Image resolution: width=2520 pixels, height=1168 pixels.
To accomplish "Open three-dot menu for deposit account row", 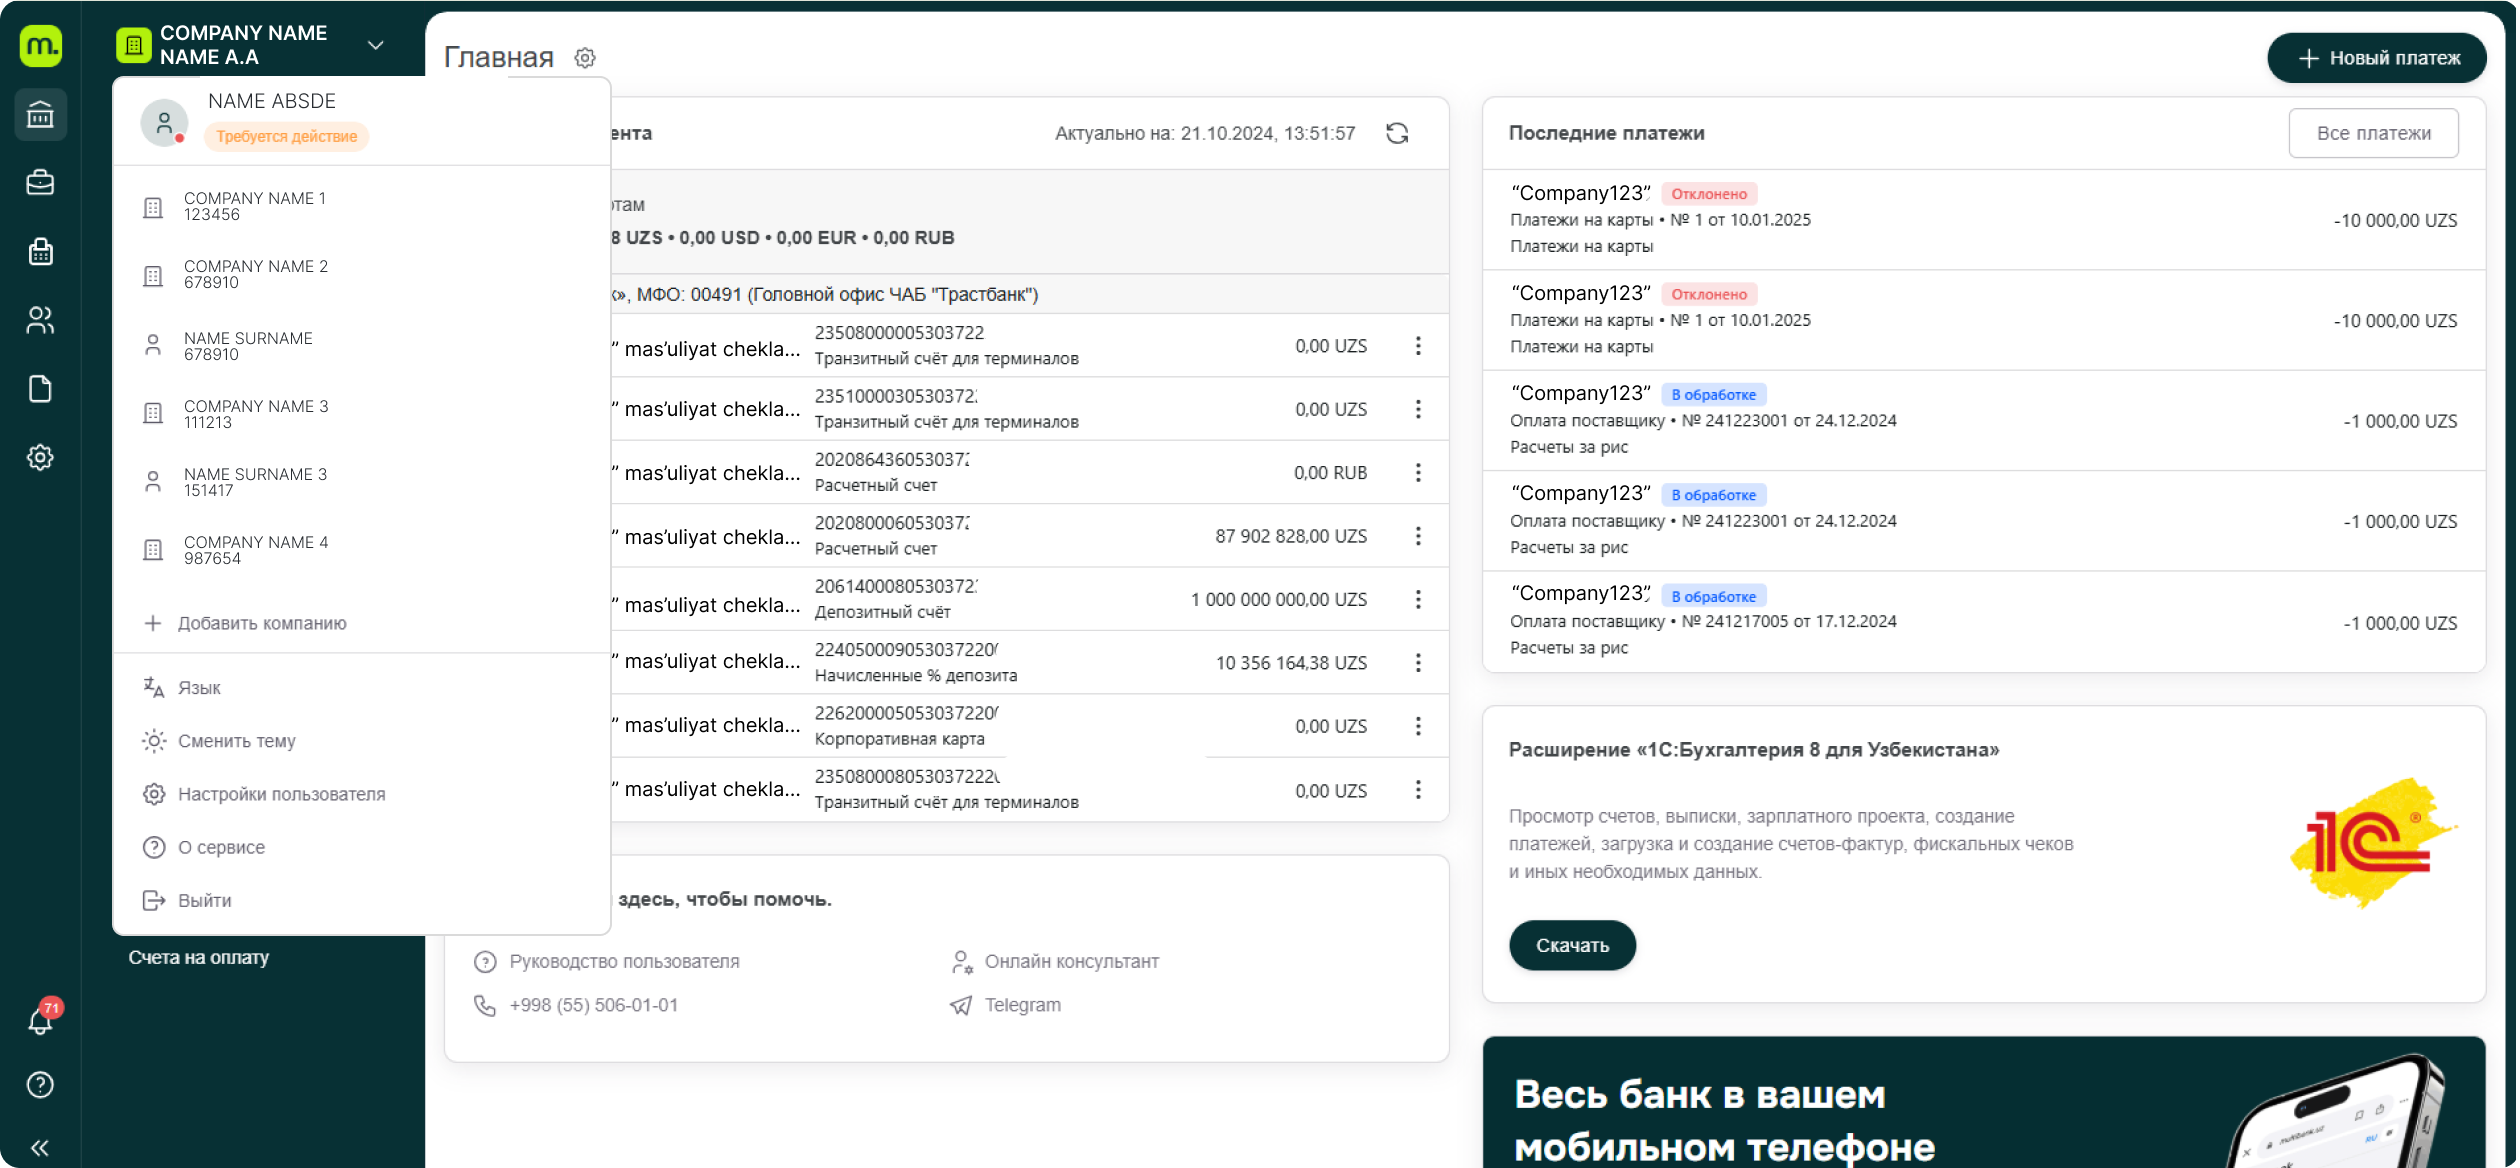I will (x=1418, y=599).
